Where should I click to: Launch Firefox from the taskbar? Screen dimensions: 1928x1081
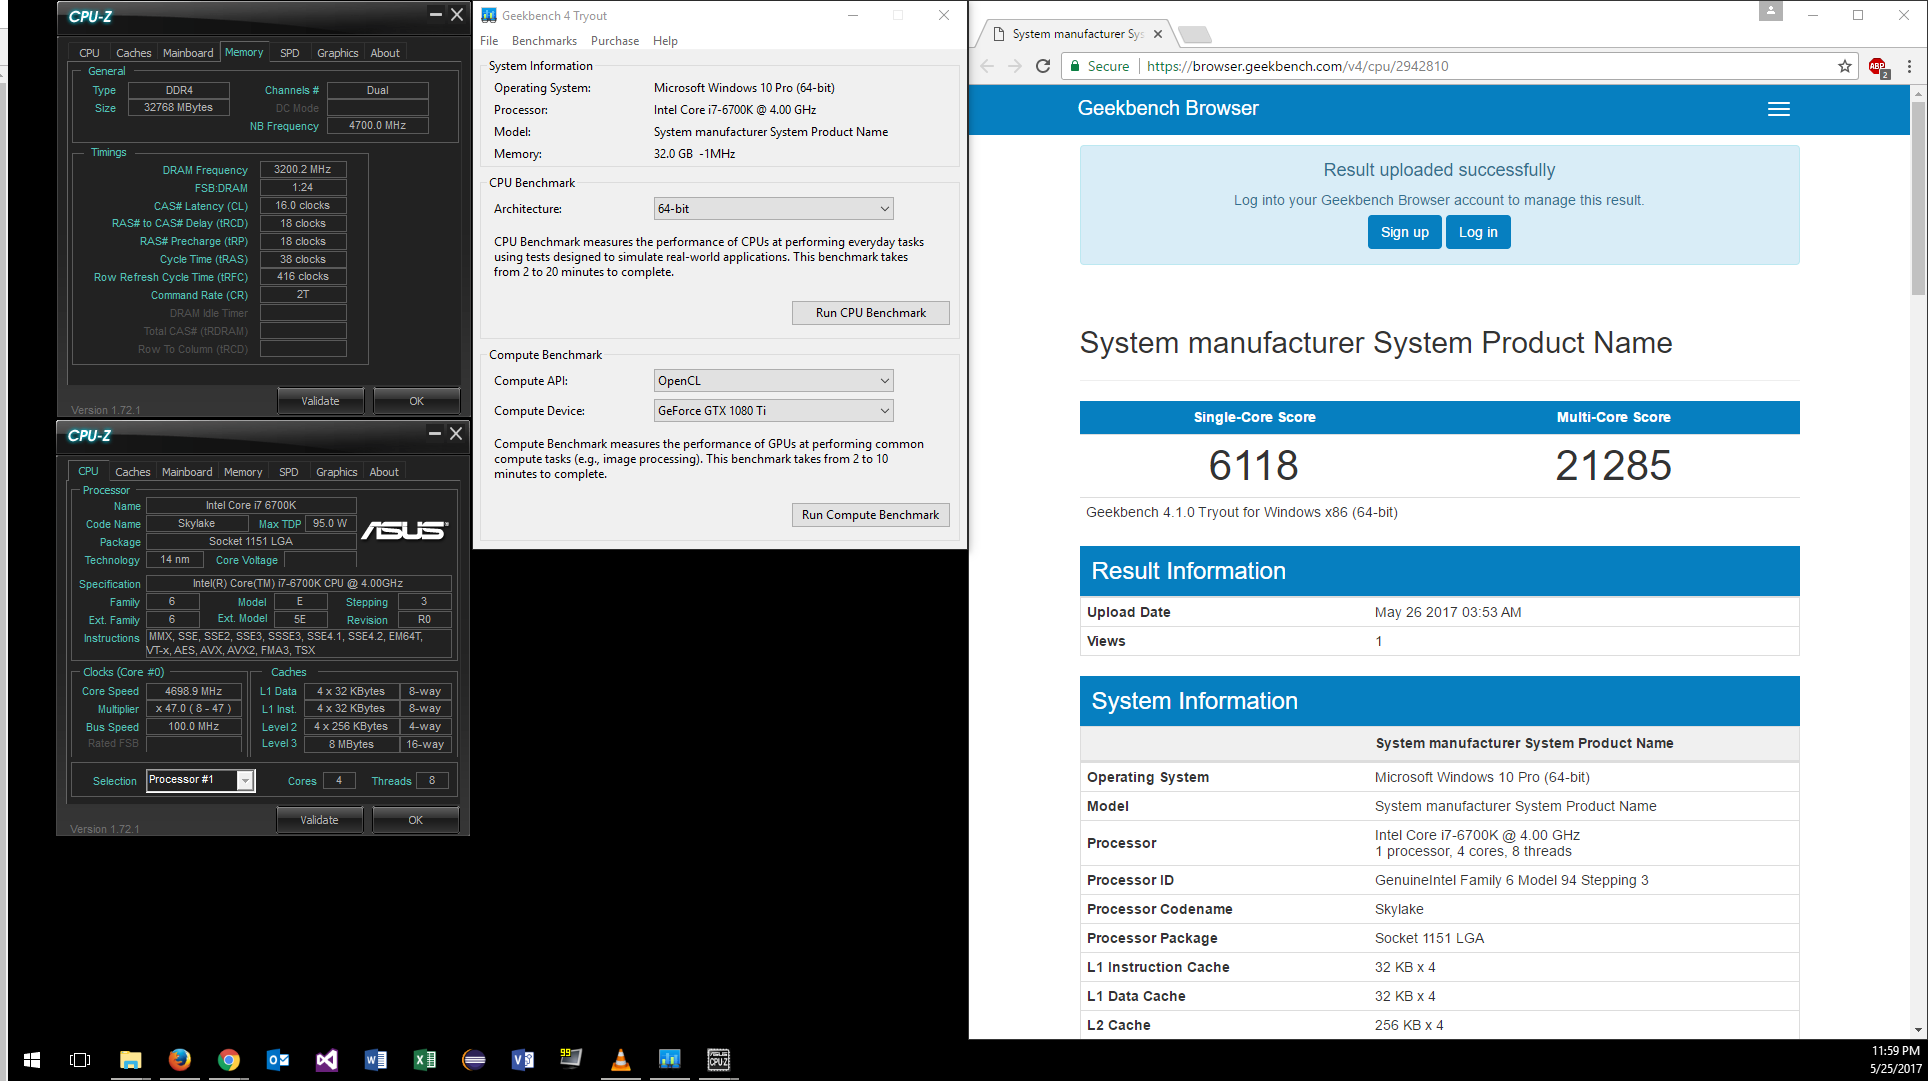[x=180, y=1059]
